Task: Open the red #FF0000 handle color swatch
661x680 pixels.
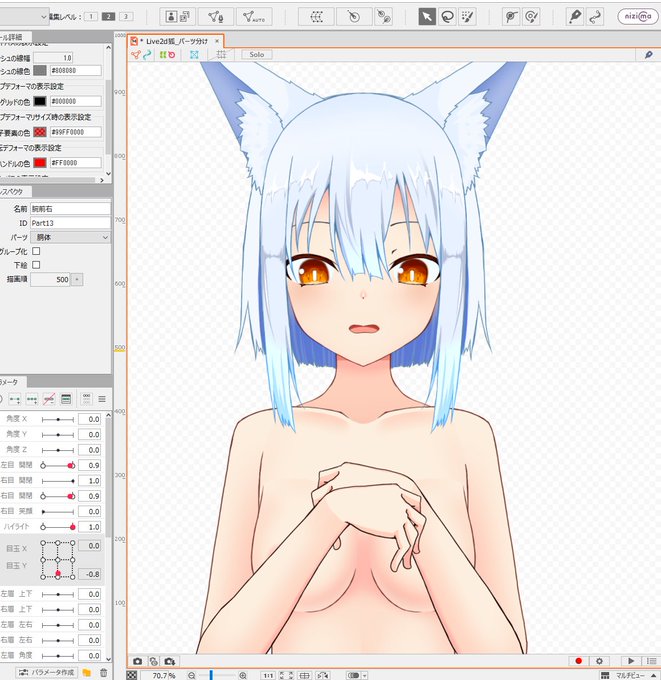Action: click(x=40, y=163)
